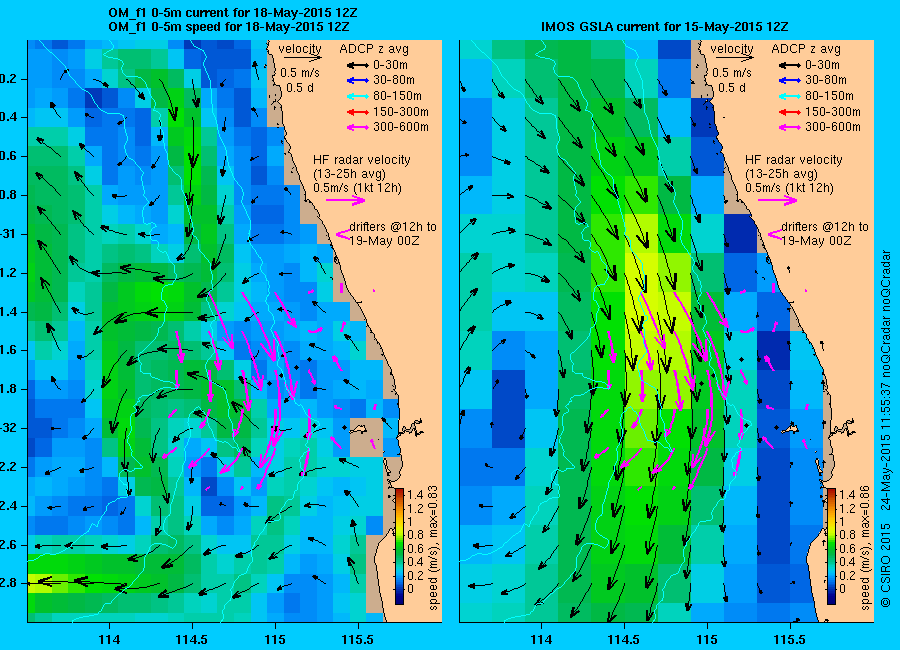This screenshot has width=900, height=650.
Task: Click the red 150-300m arrow in right legend
Action: point(790,112)
